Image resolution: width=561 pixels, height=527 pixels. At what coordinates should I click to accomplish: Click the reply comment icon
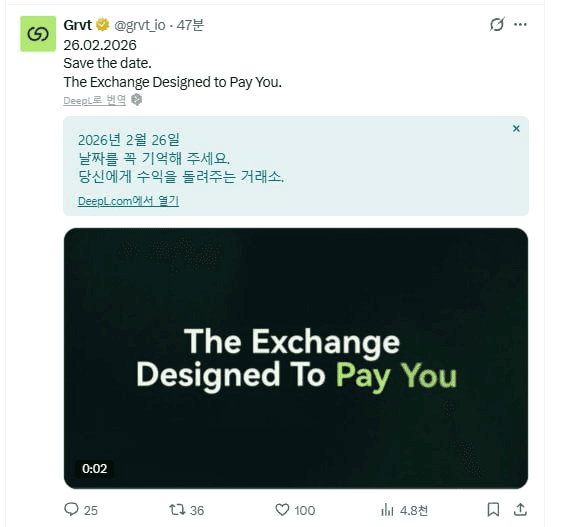pyautogui.click(x=71, y=509)
